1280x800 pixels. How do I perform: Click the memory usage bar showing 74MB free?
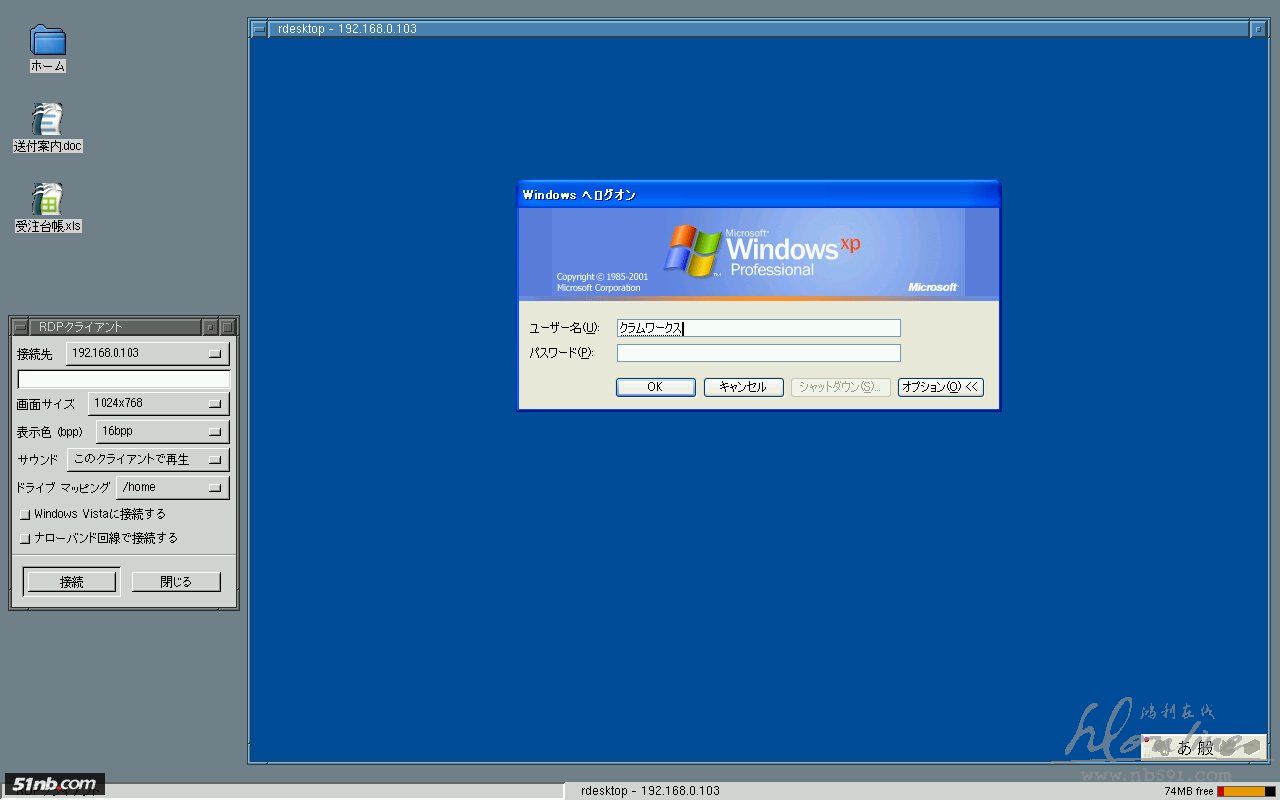1245,791
